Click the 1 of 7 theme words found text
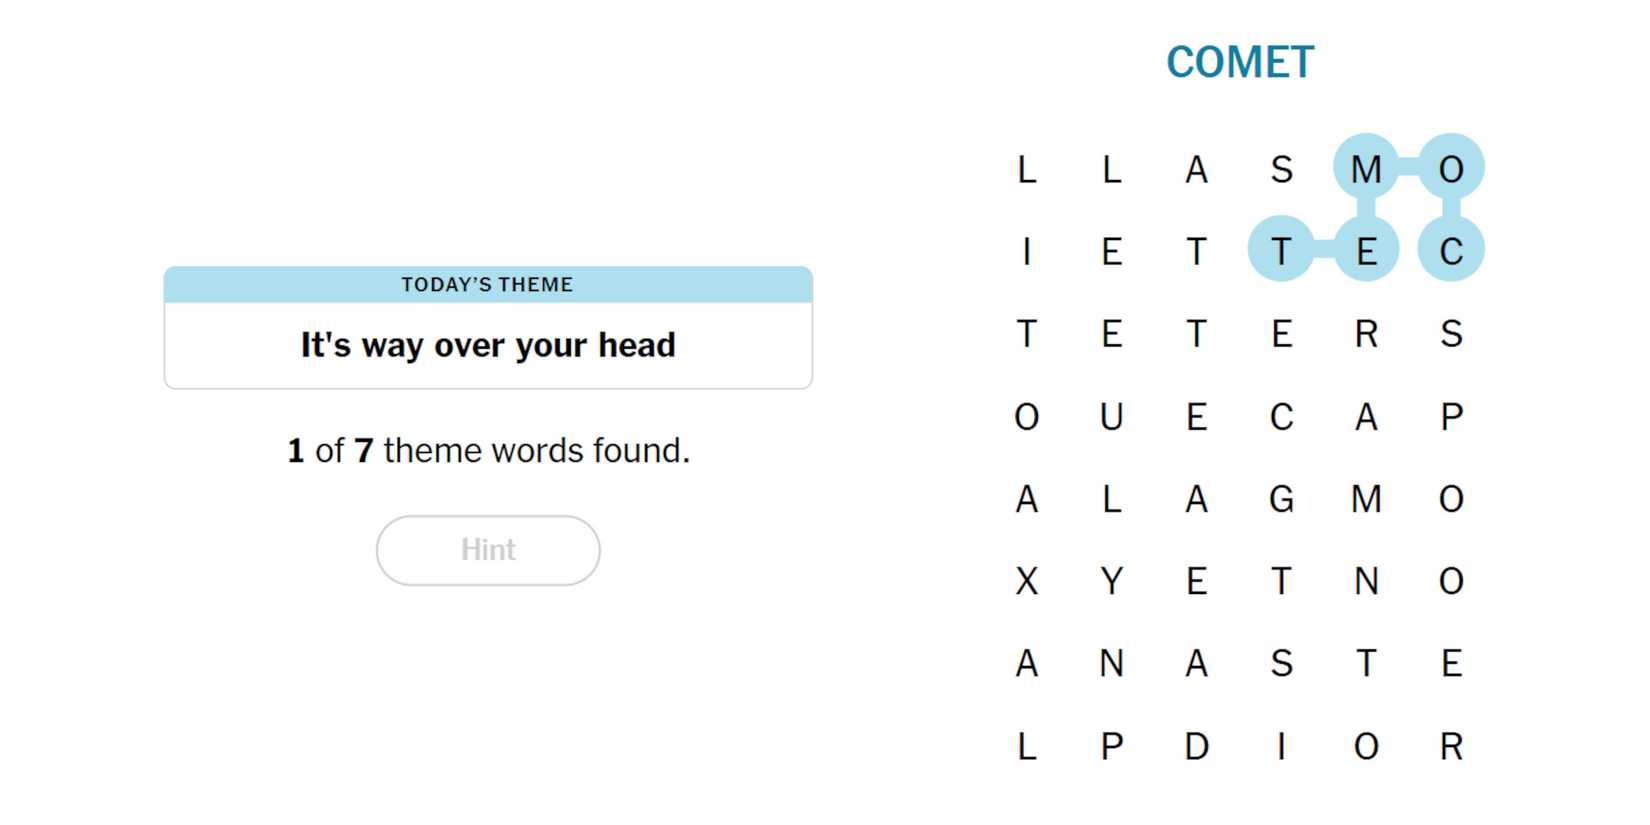 point(487,450)
